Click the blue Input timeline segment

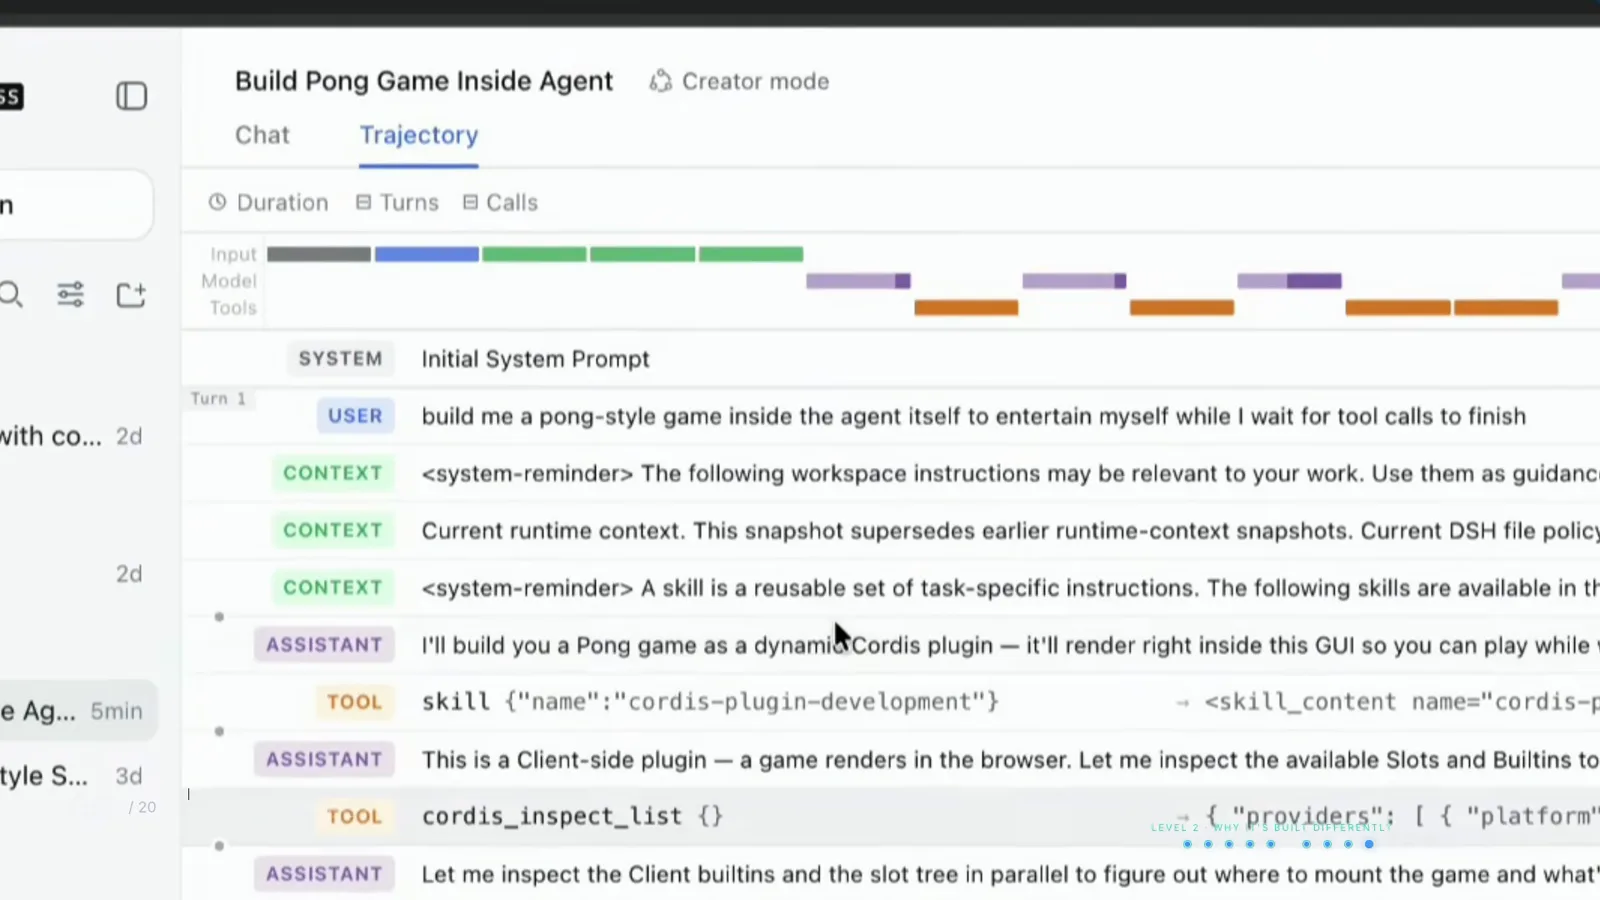[x=427, y=254]
